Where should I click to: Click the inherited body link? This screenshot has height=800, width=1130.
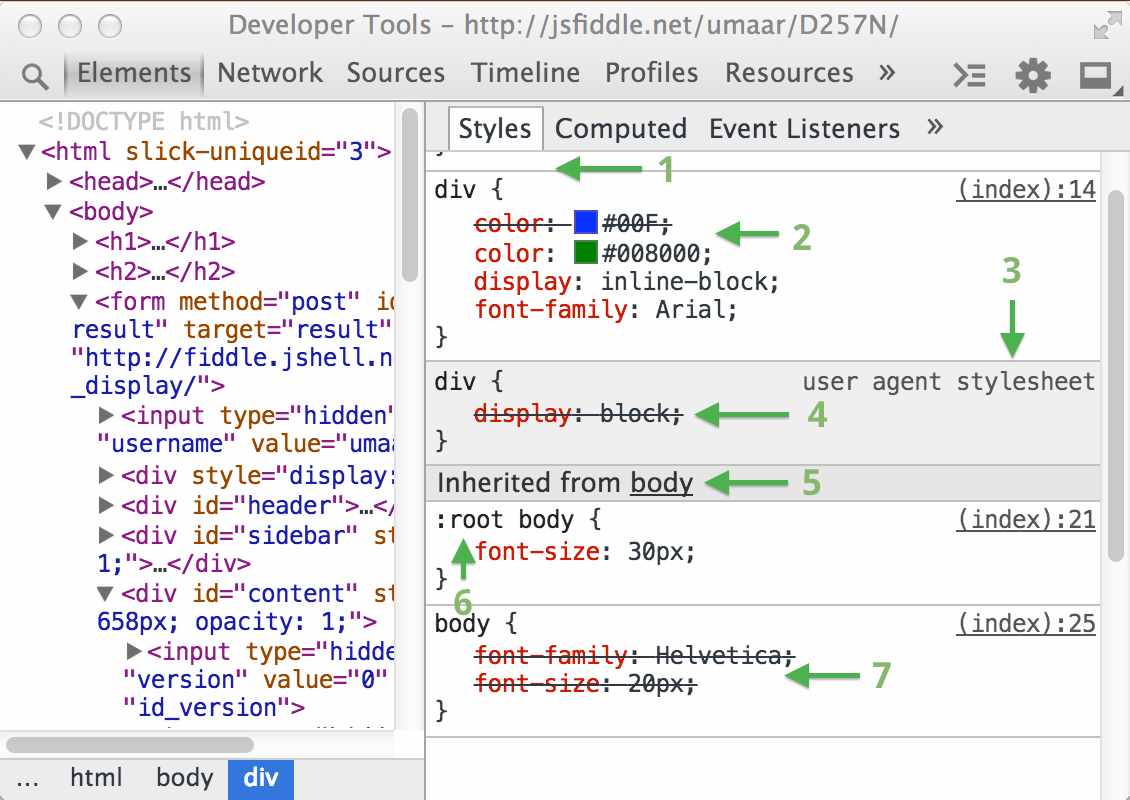pos(661,483)
